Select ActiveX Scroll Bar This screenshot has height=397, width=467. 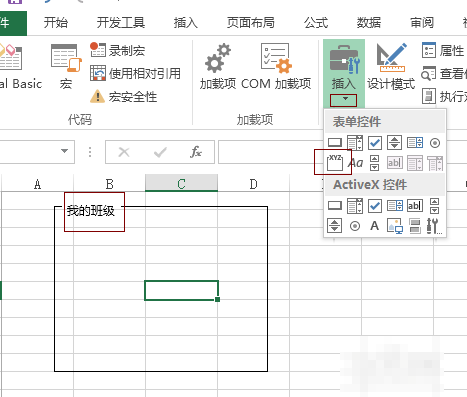click(435, 206)
